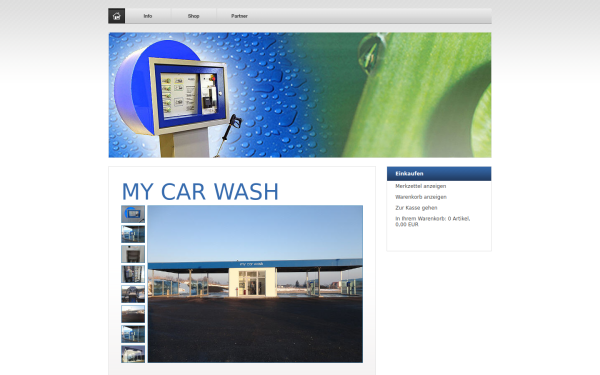View the dark asphalt lot thumbnail

click(133, 314)
